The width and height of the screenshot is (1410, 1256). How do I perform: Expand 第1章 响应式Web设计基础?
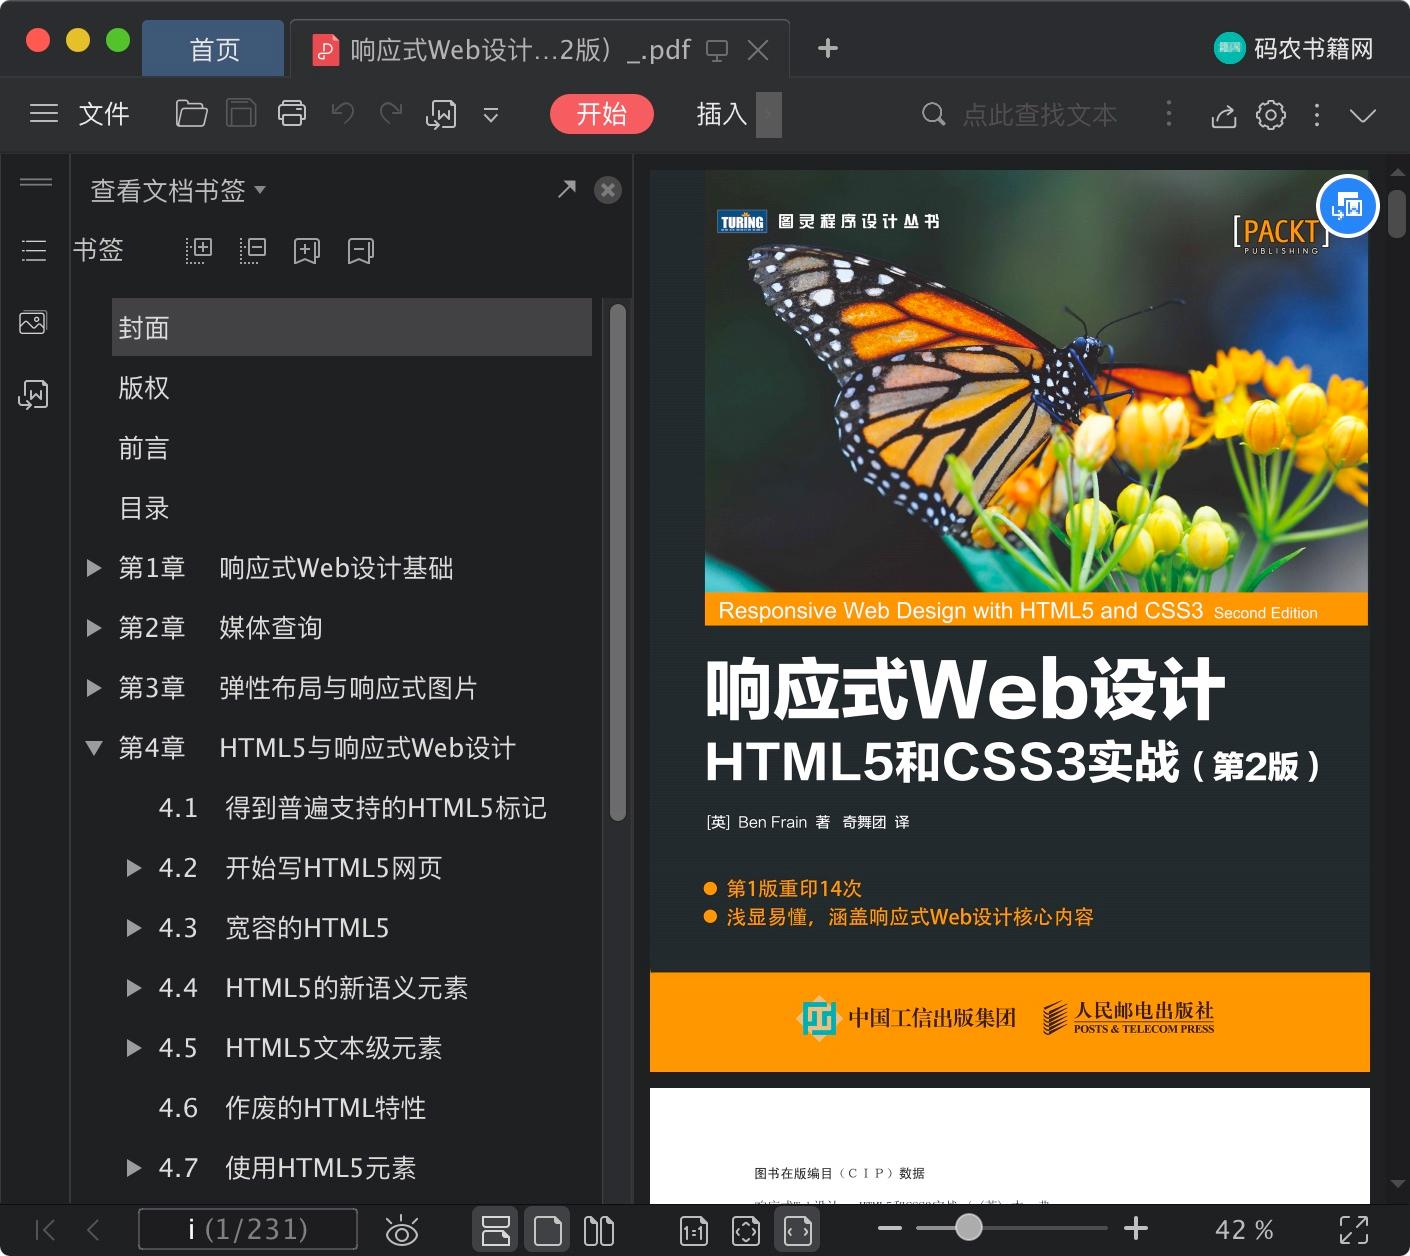click(x=94, y=568)
